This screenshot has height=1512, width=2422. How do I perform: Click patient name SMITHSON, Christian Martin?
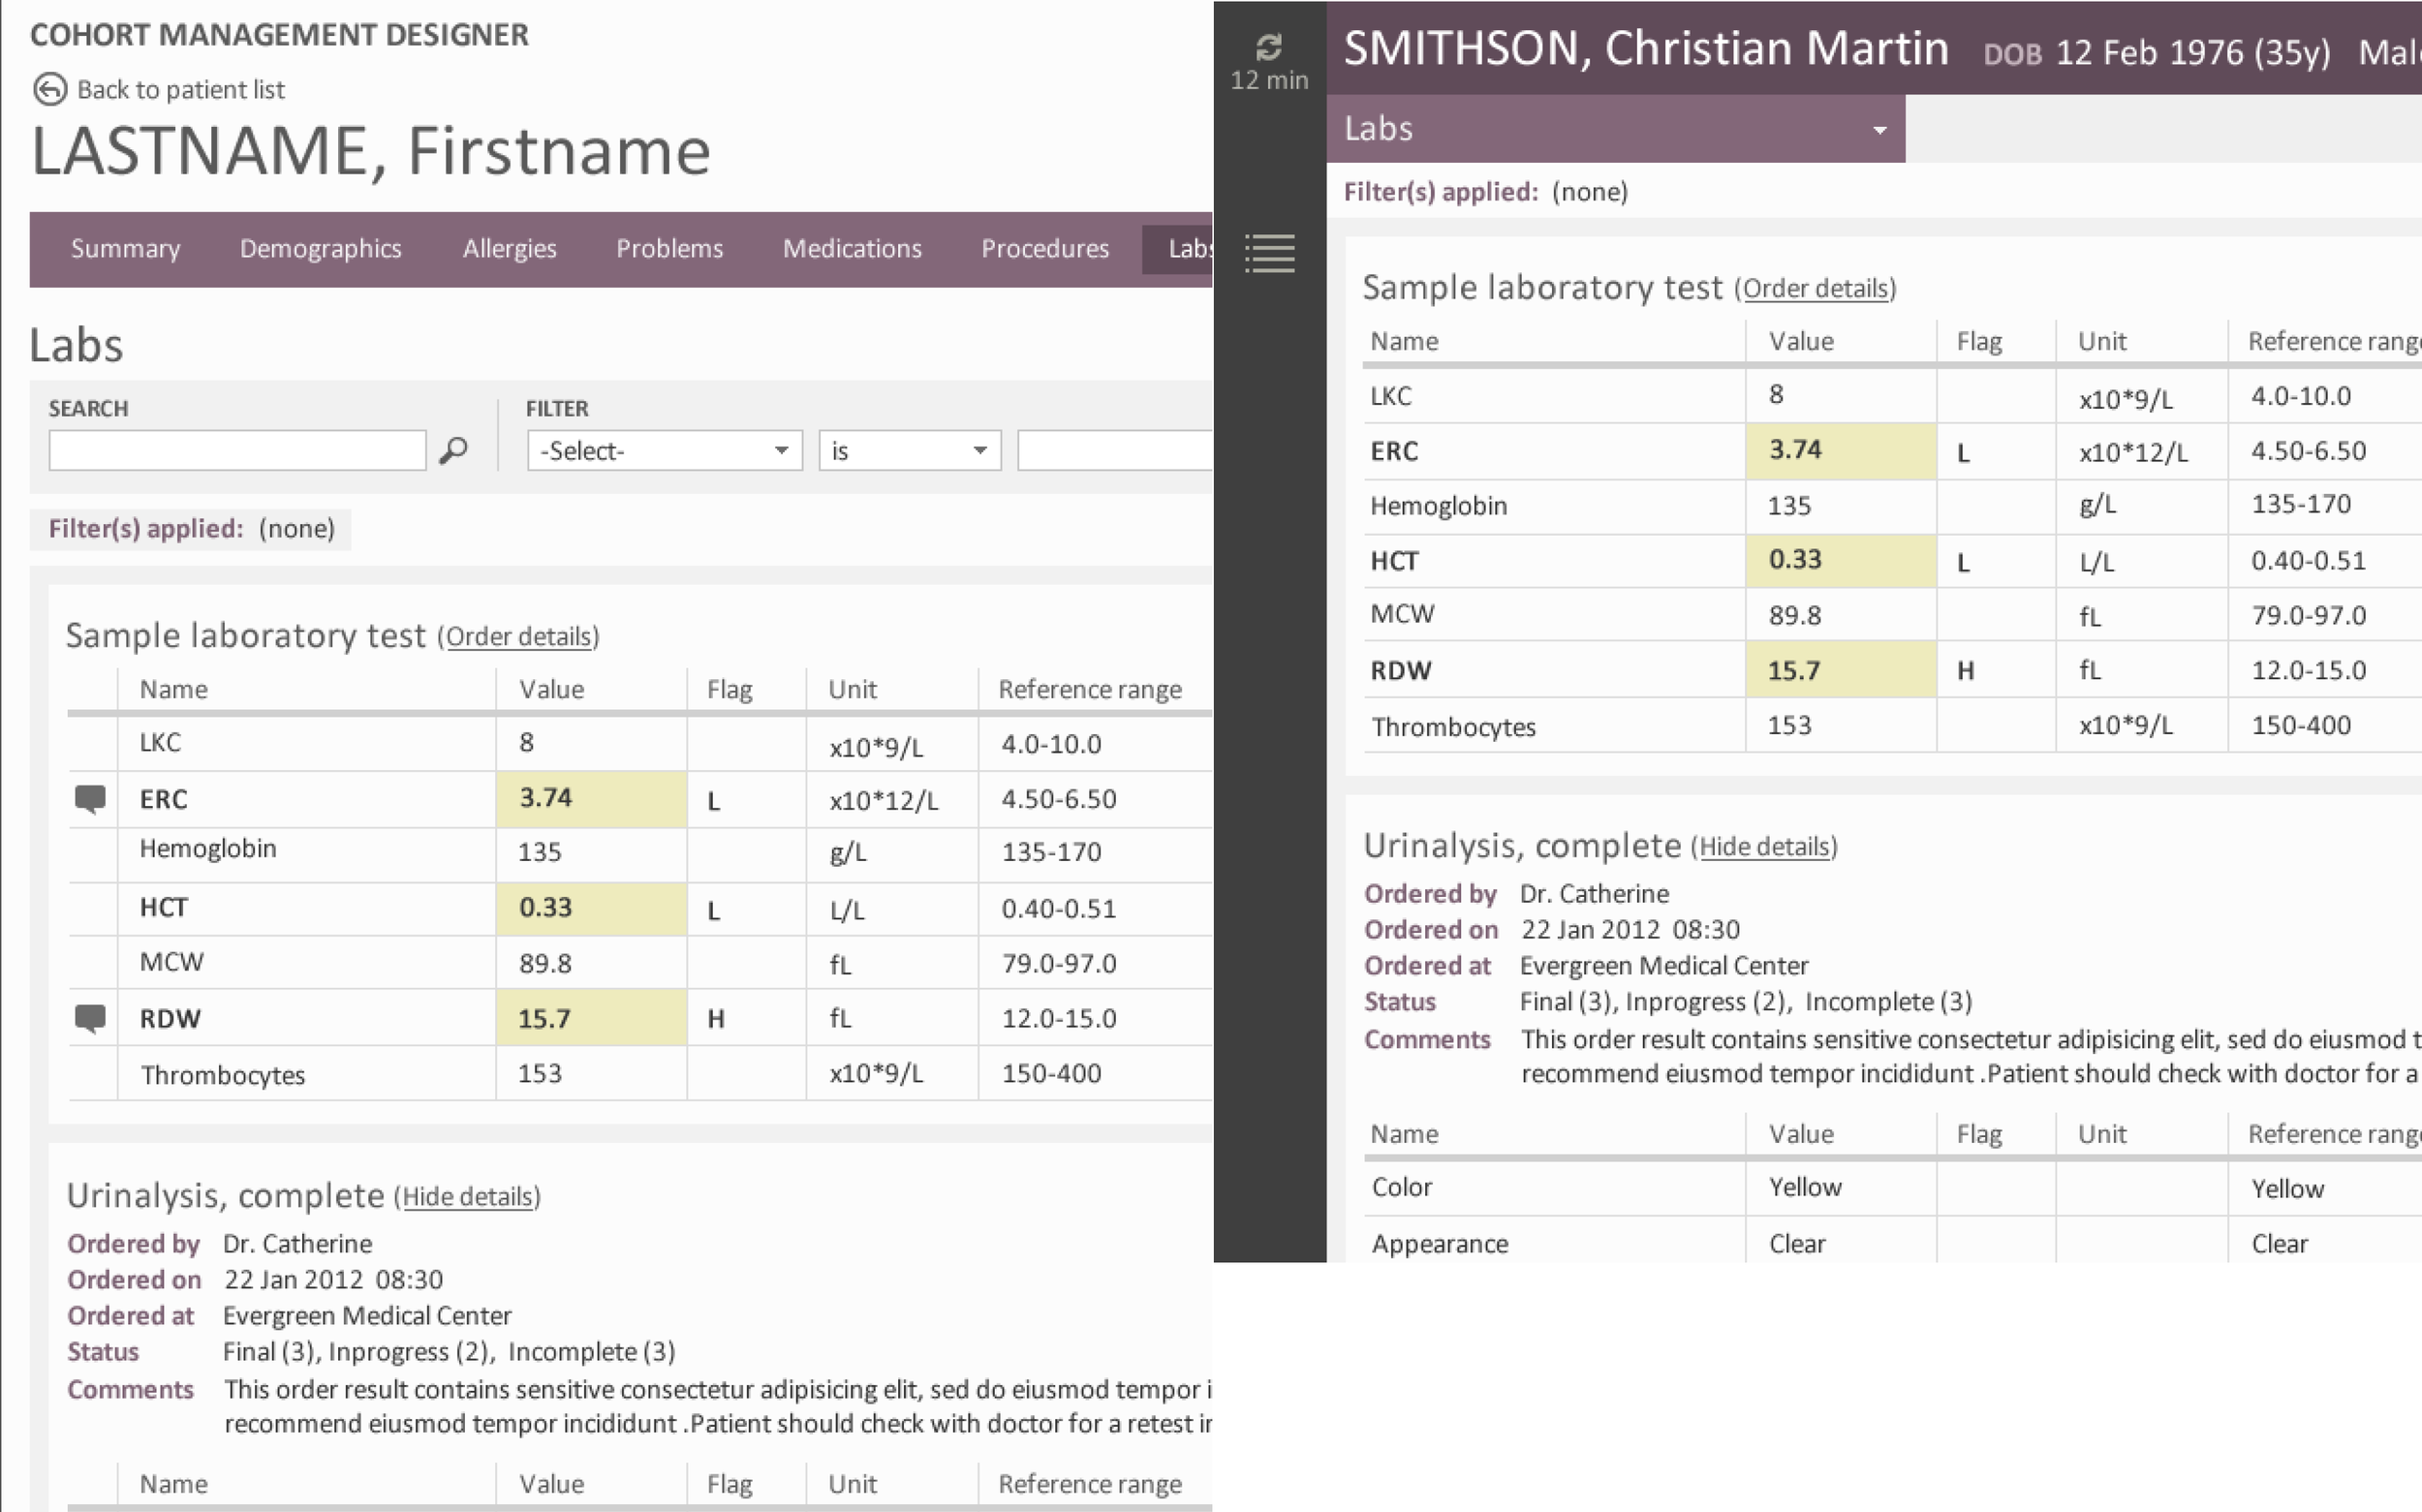coord(1646,49)
